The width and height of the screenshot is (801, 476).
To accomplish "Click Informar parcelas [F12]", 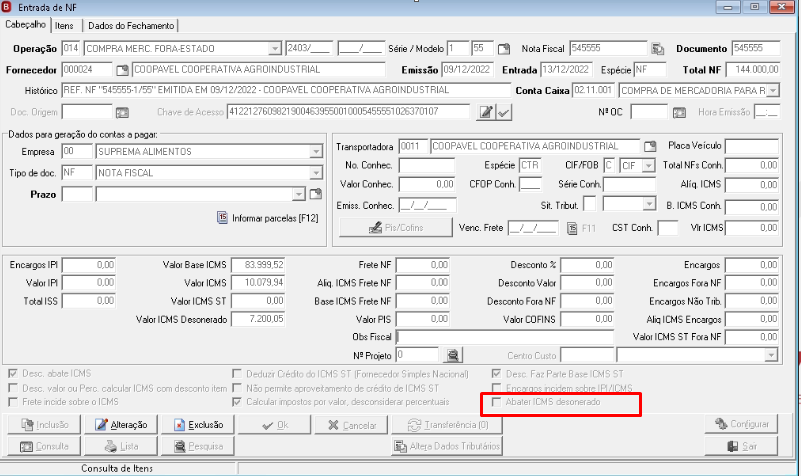I will click(268, 218).
